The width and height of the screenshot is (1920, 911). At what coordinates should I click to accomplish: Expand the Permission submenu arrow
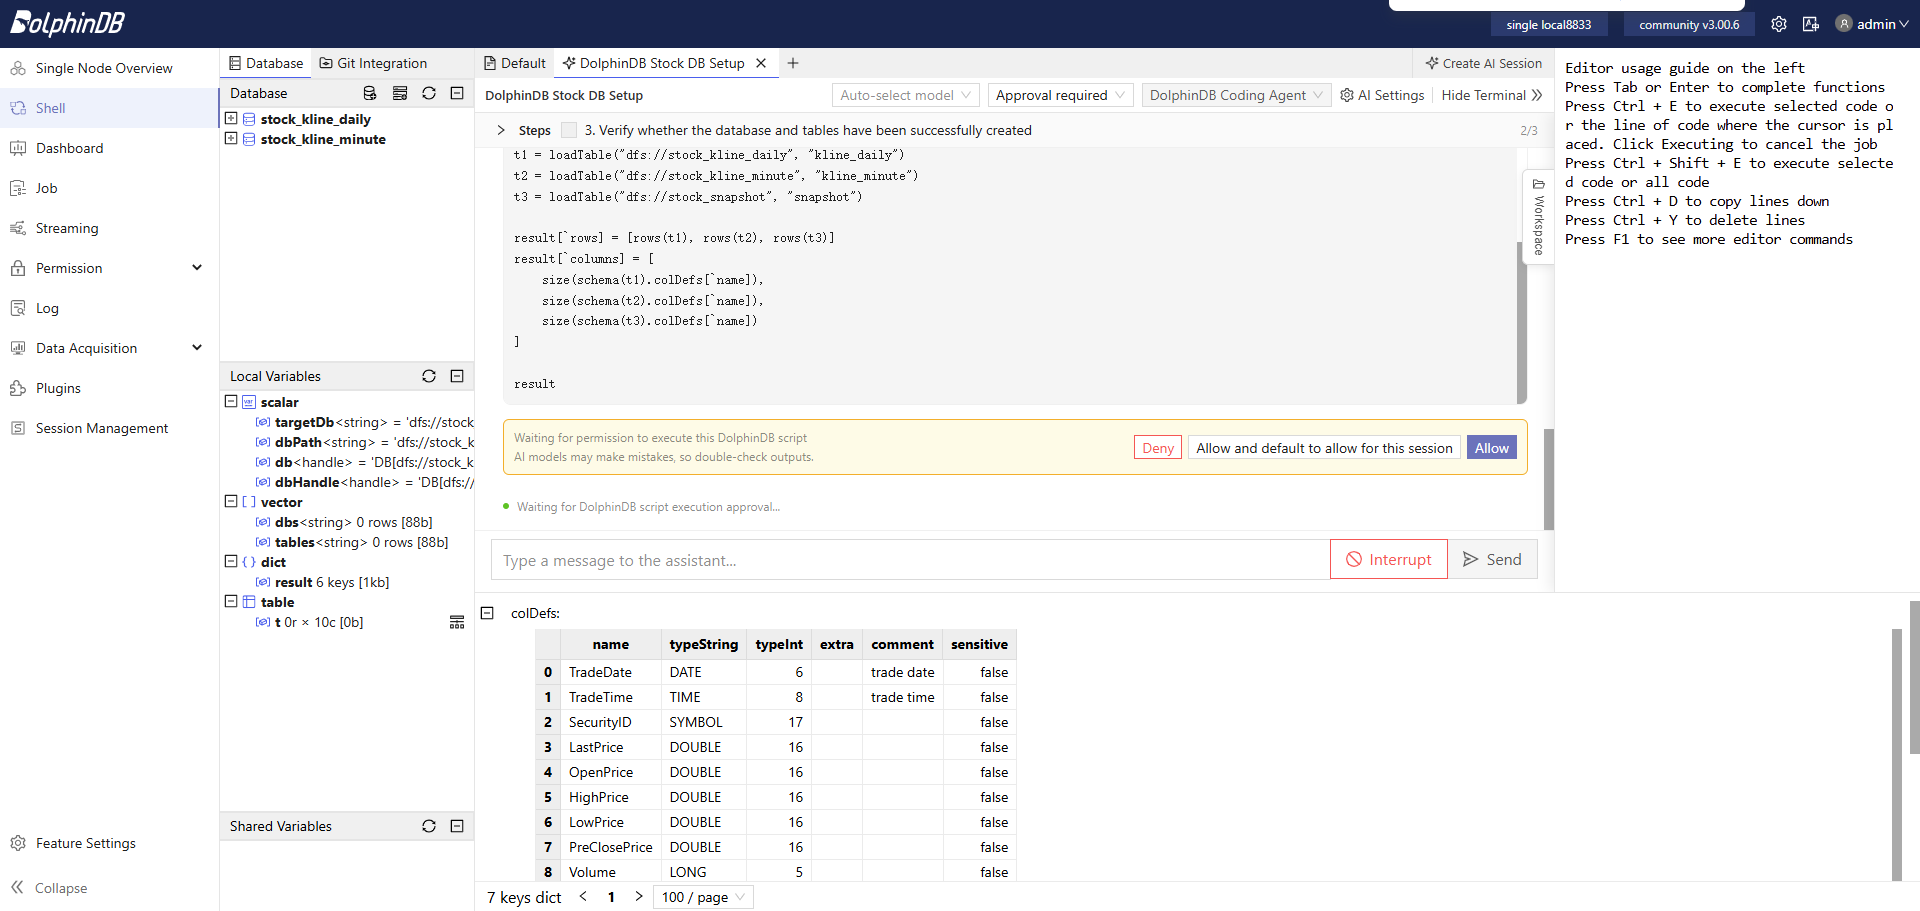pos(197,268)
